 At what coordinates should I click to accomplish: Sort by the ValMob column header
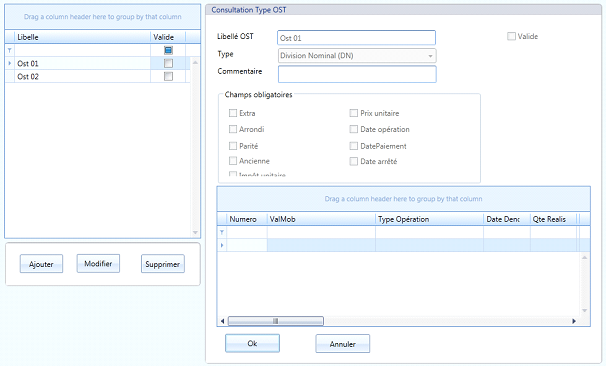(321, 219)
